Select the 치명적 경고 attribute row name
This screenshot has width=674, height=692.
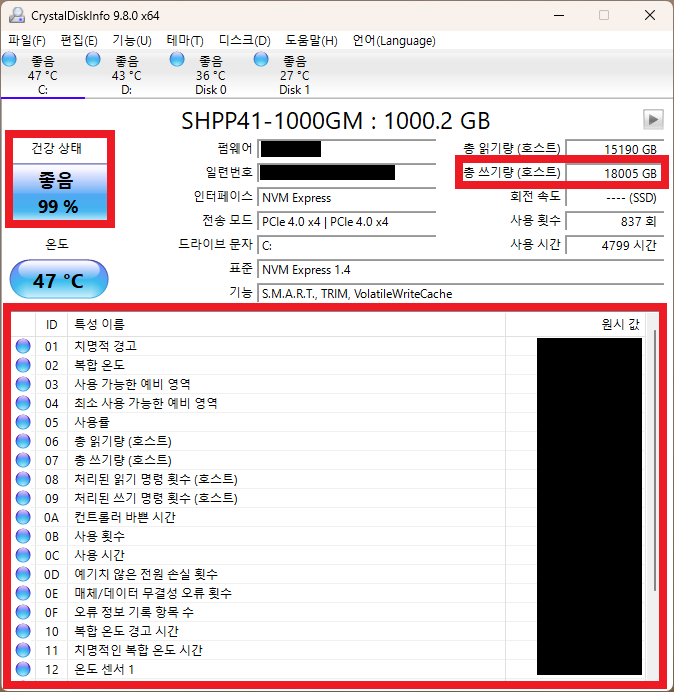105,346
